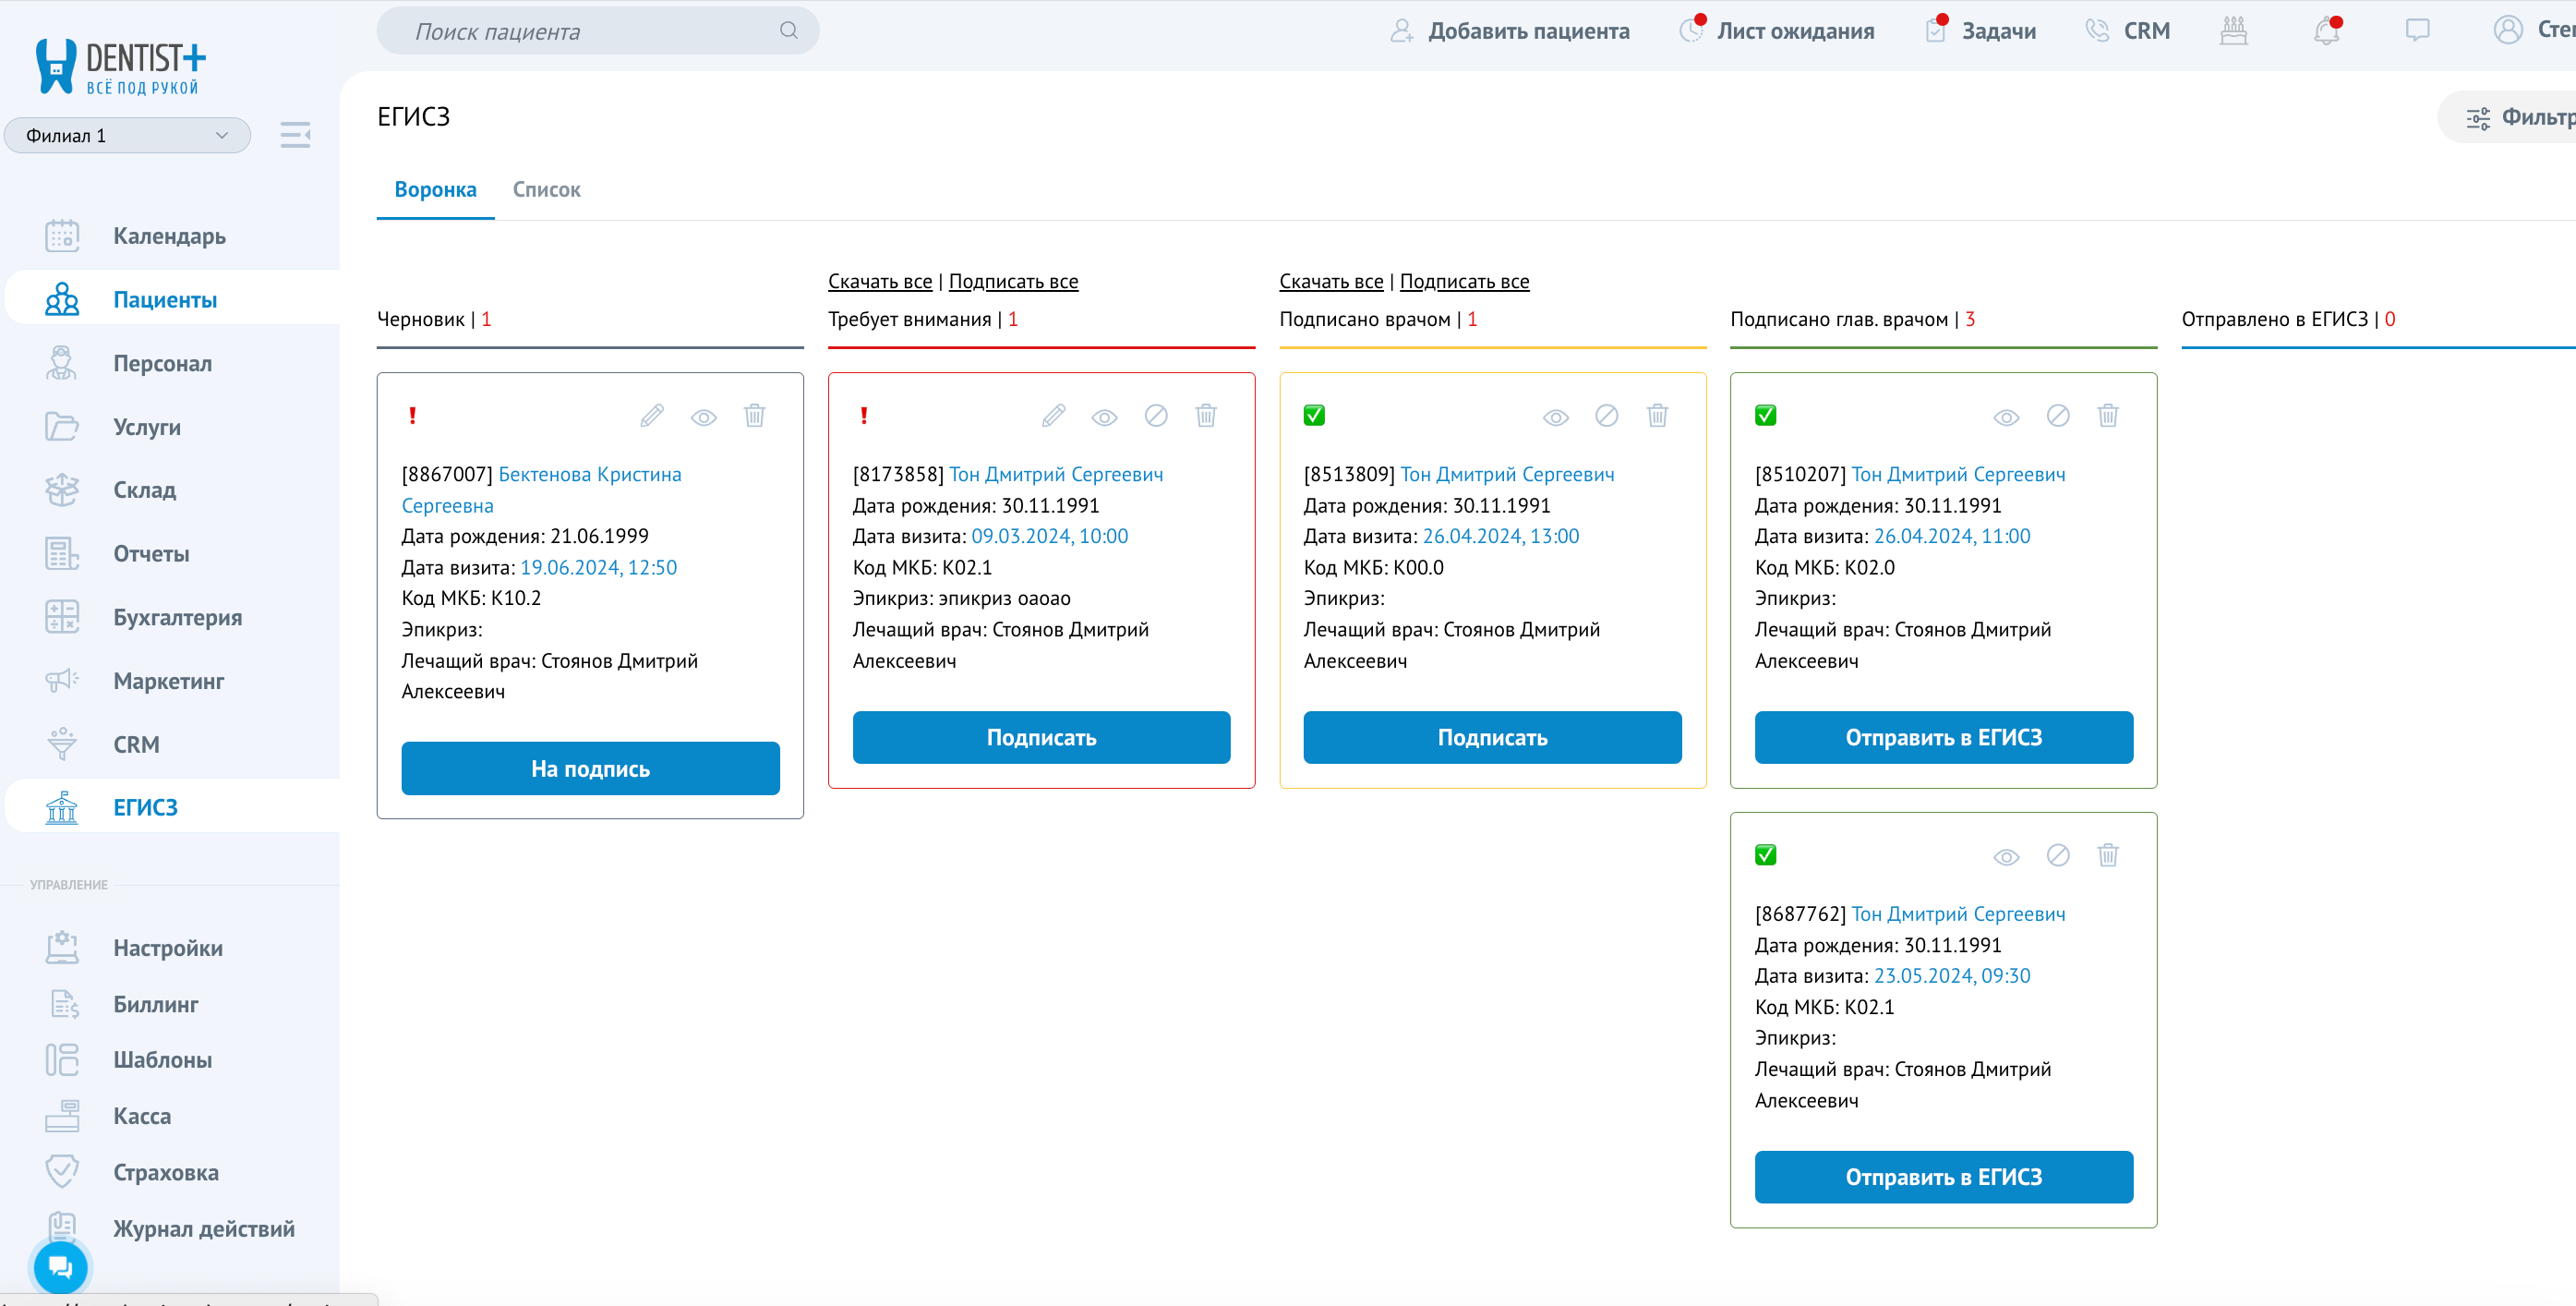
Task: Open Бухгалтерия in the sidebar
Action: coord(172,617)
